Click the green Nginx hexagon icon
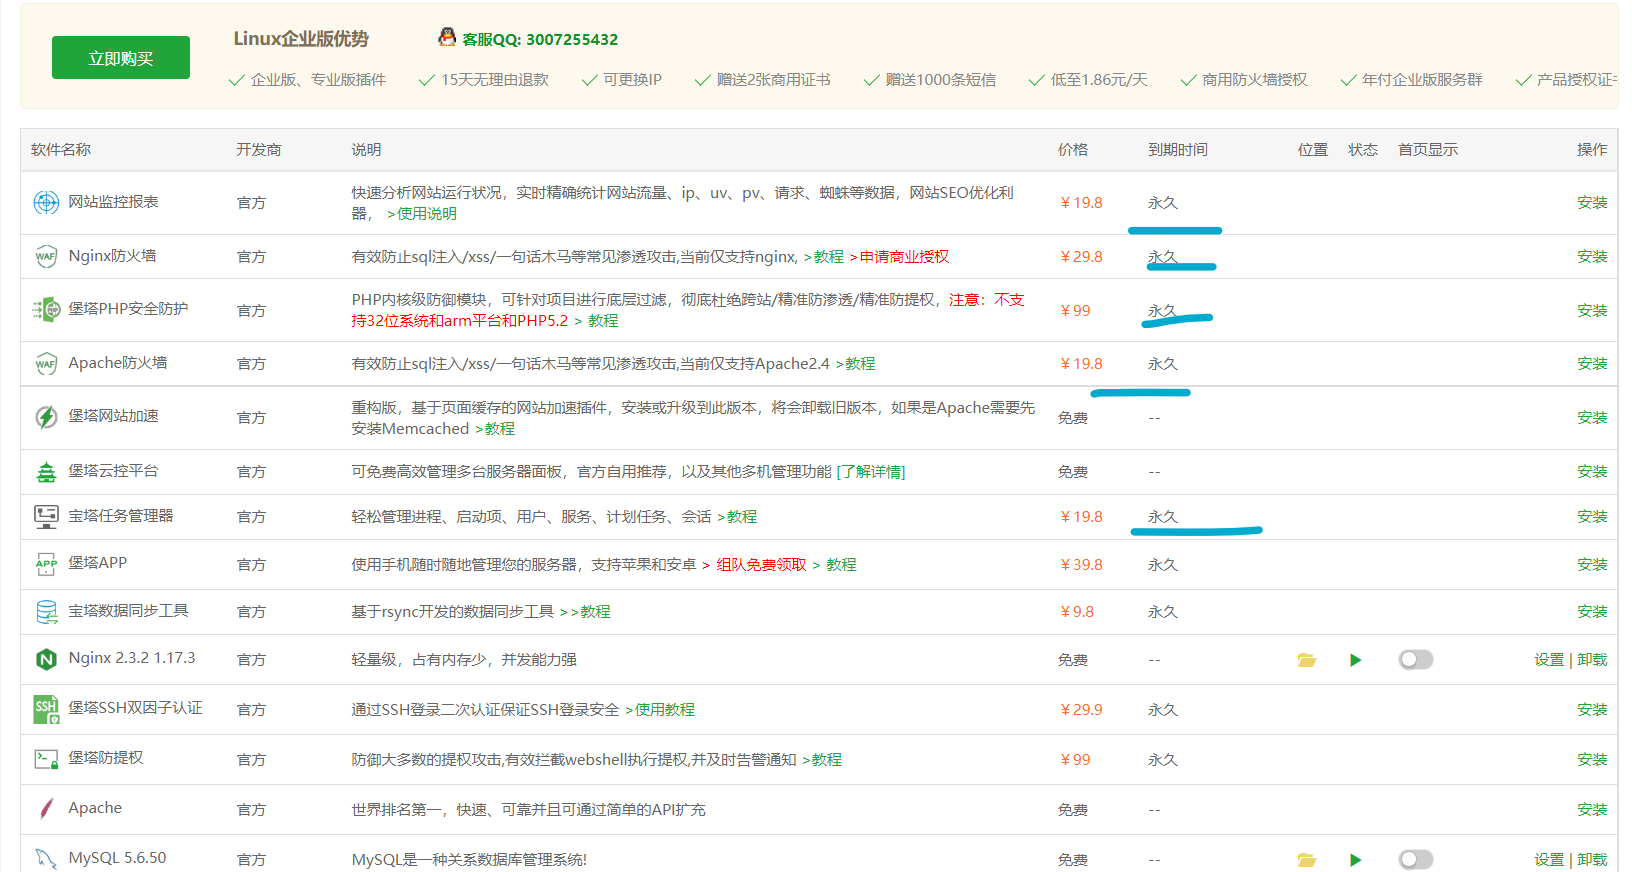This screenshot has width=1632, height=872. pos(46,660)
